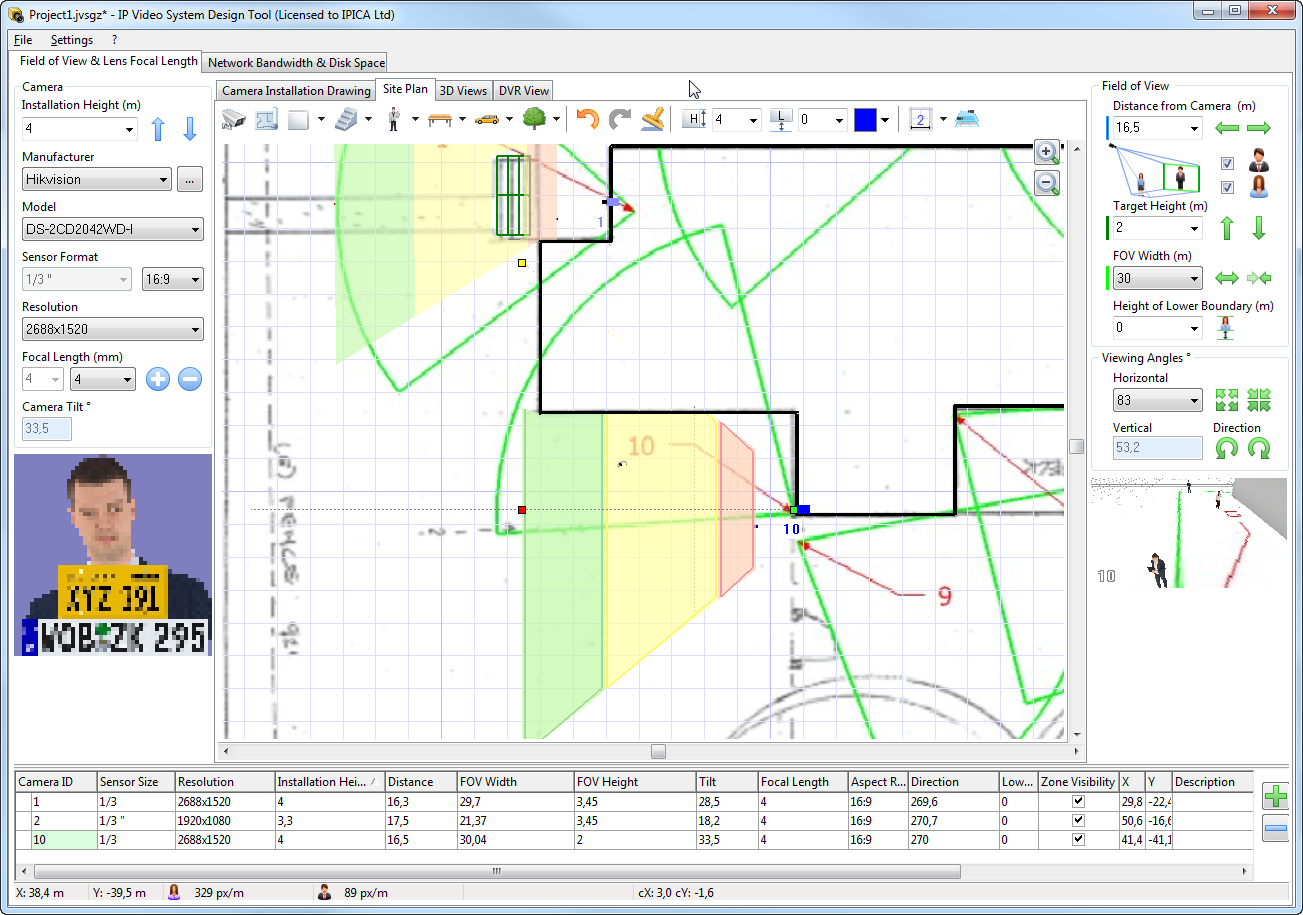Zoom in on the site plan
Image resolution: width=1303 pixels, height=915 pixels.
(x=1047, y=152)
